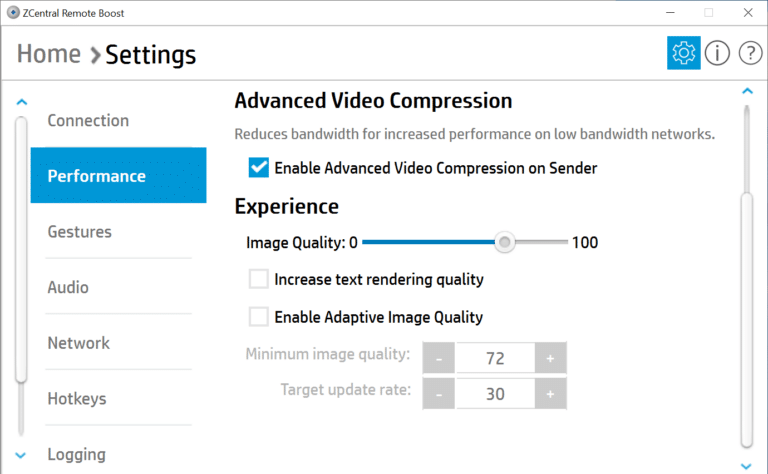Enable Increase text rendering quality
This screenshot has height=474, width=768.
coord(259,279)
